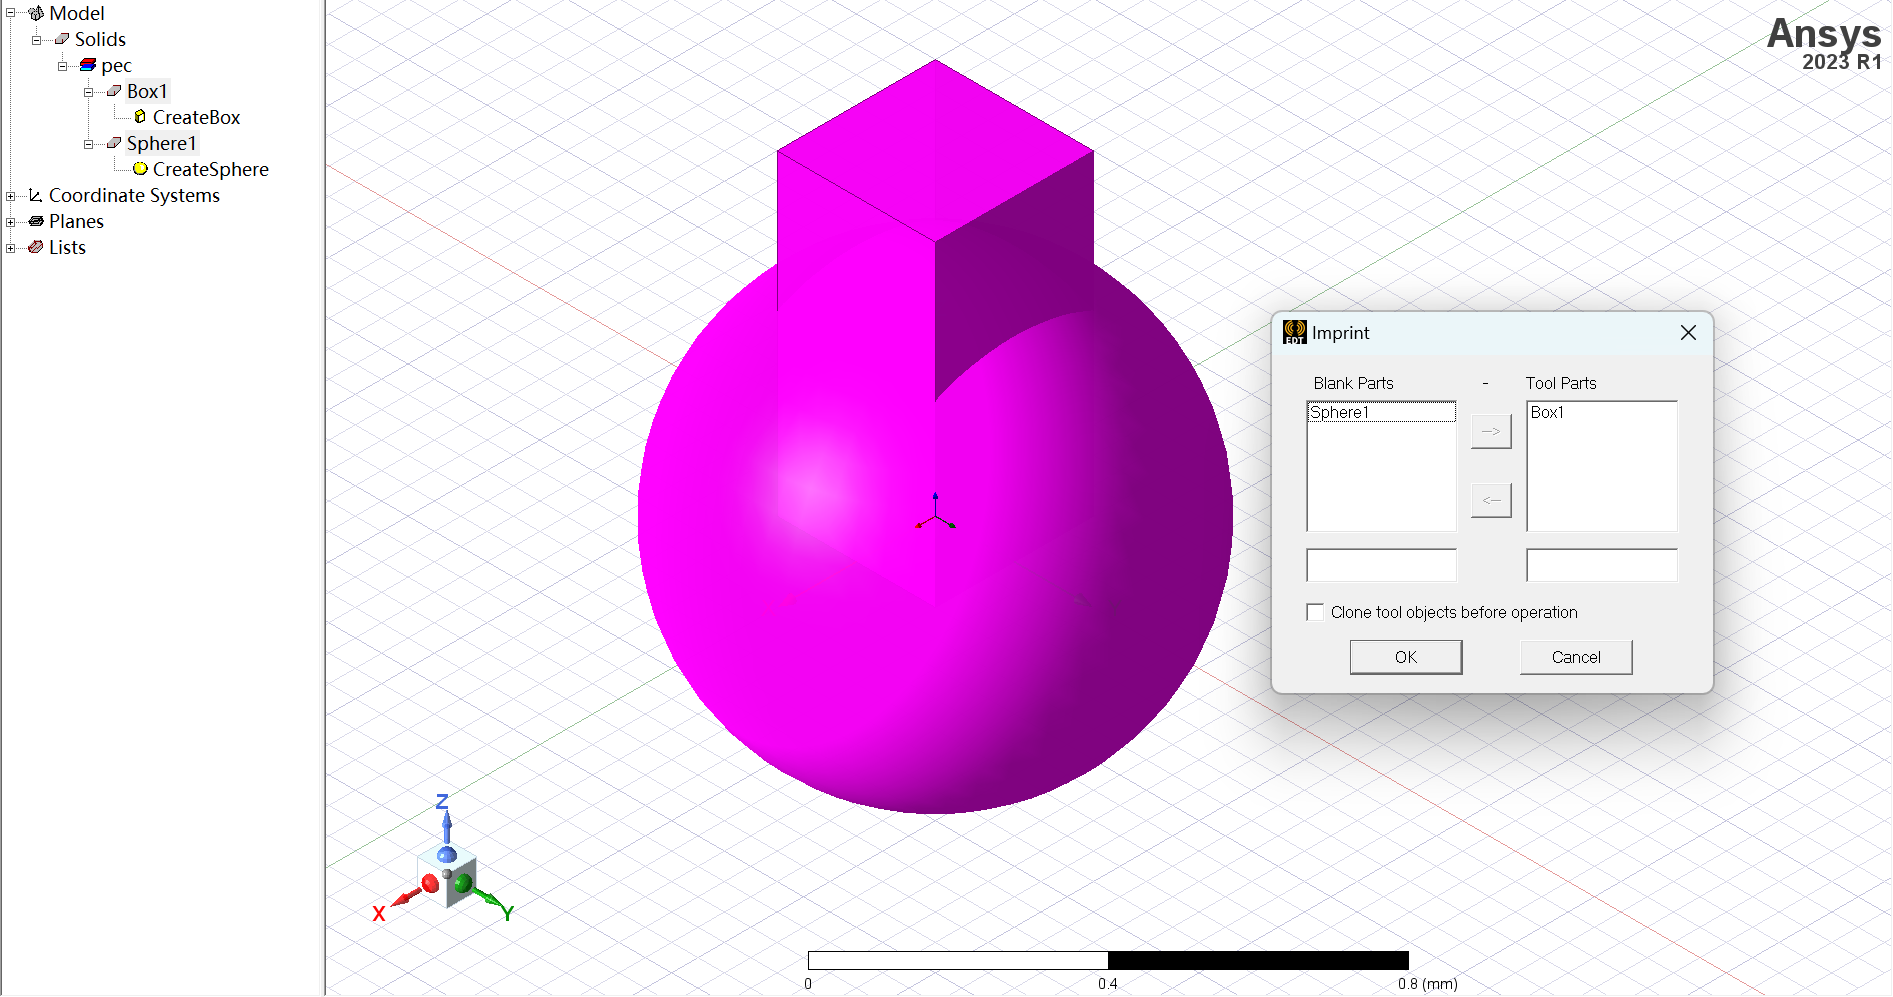1893x997 pixels.
Task: Cancel the Imprint dialog
Action: 1576,657
